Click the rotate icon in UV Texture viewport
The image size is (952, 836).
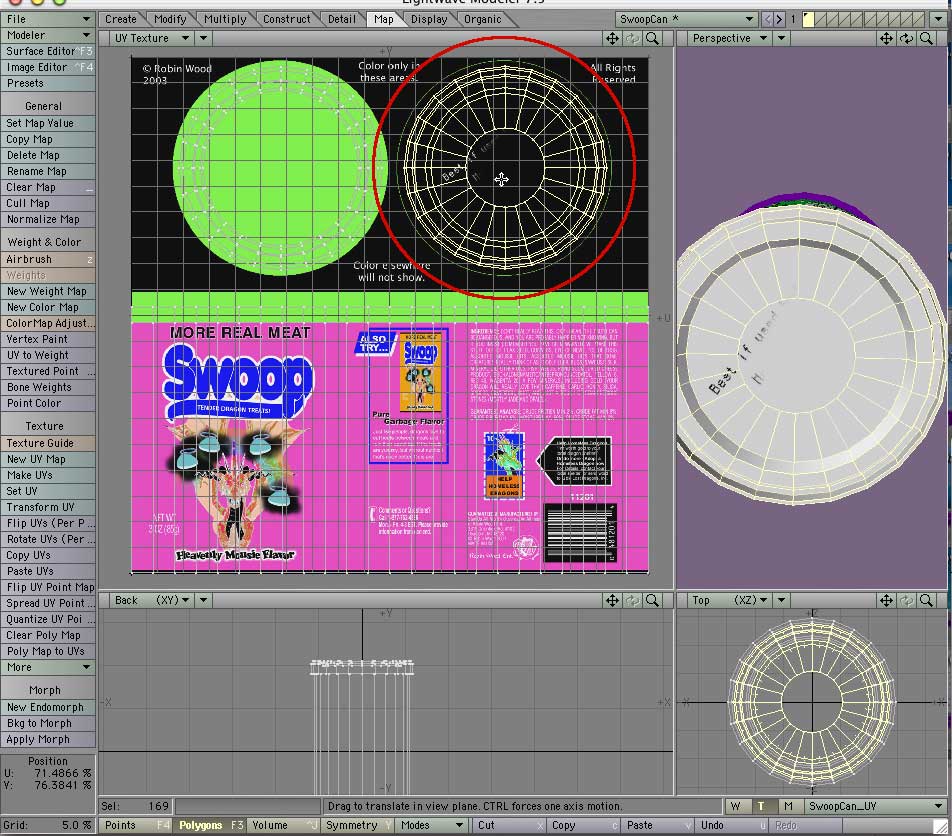pos(632,38)
